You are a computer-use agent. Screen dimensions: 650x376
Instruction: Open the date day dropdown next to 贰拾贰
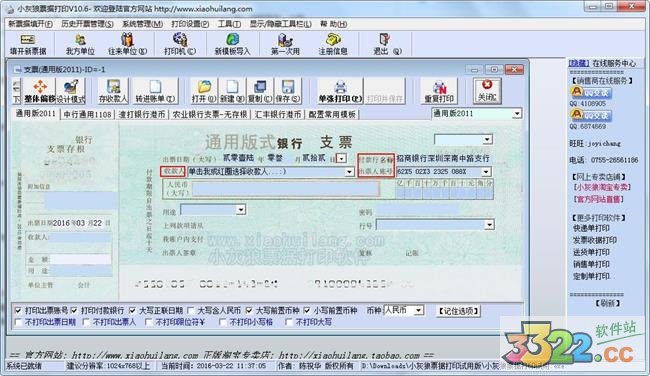pyautogui.click(x=341, y=158)
